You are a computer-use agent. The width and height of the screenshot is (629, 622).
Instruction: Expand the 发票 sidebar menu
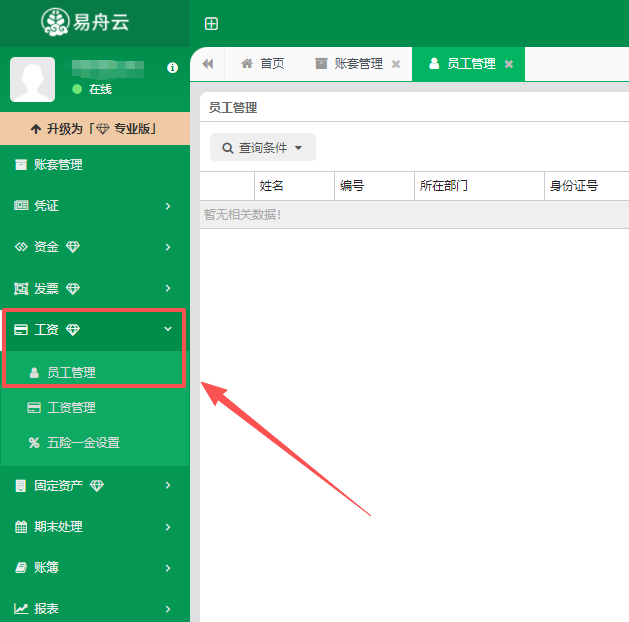point(94,289)
